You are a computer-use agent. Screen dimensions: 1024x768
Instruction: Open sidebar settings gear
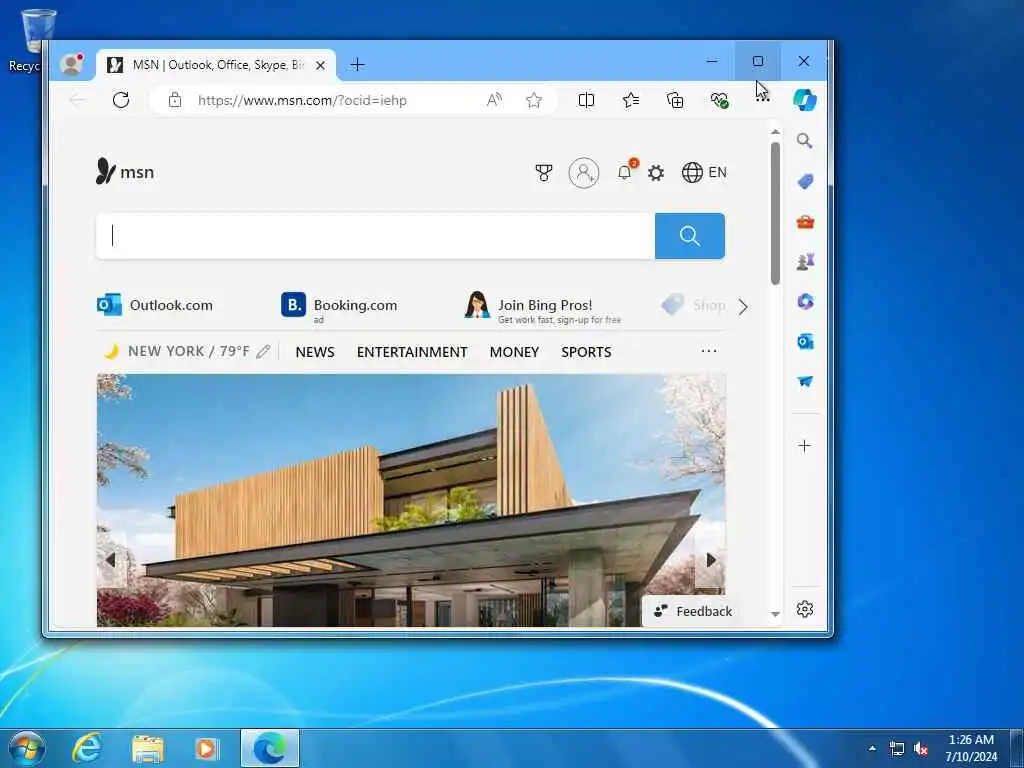coord(805,609)
